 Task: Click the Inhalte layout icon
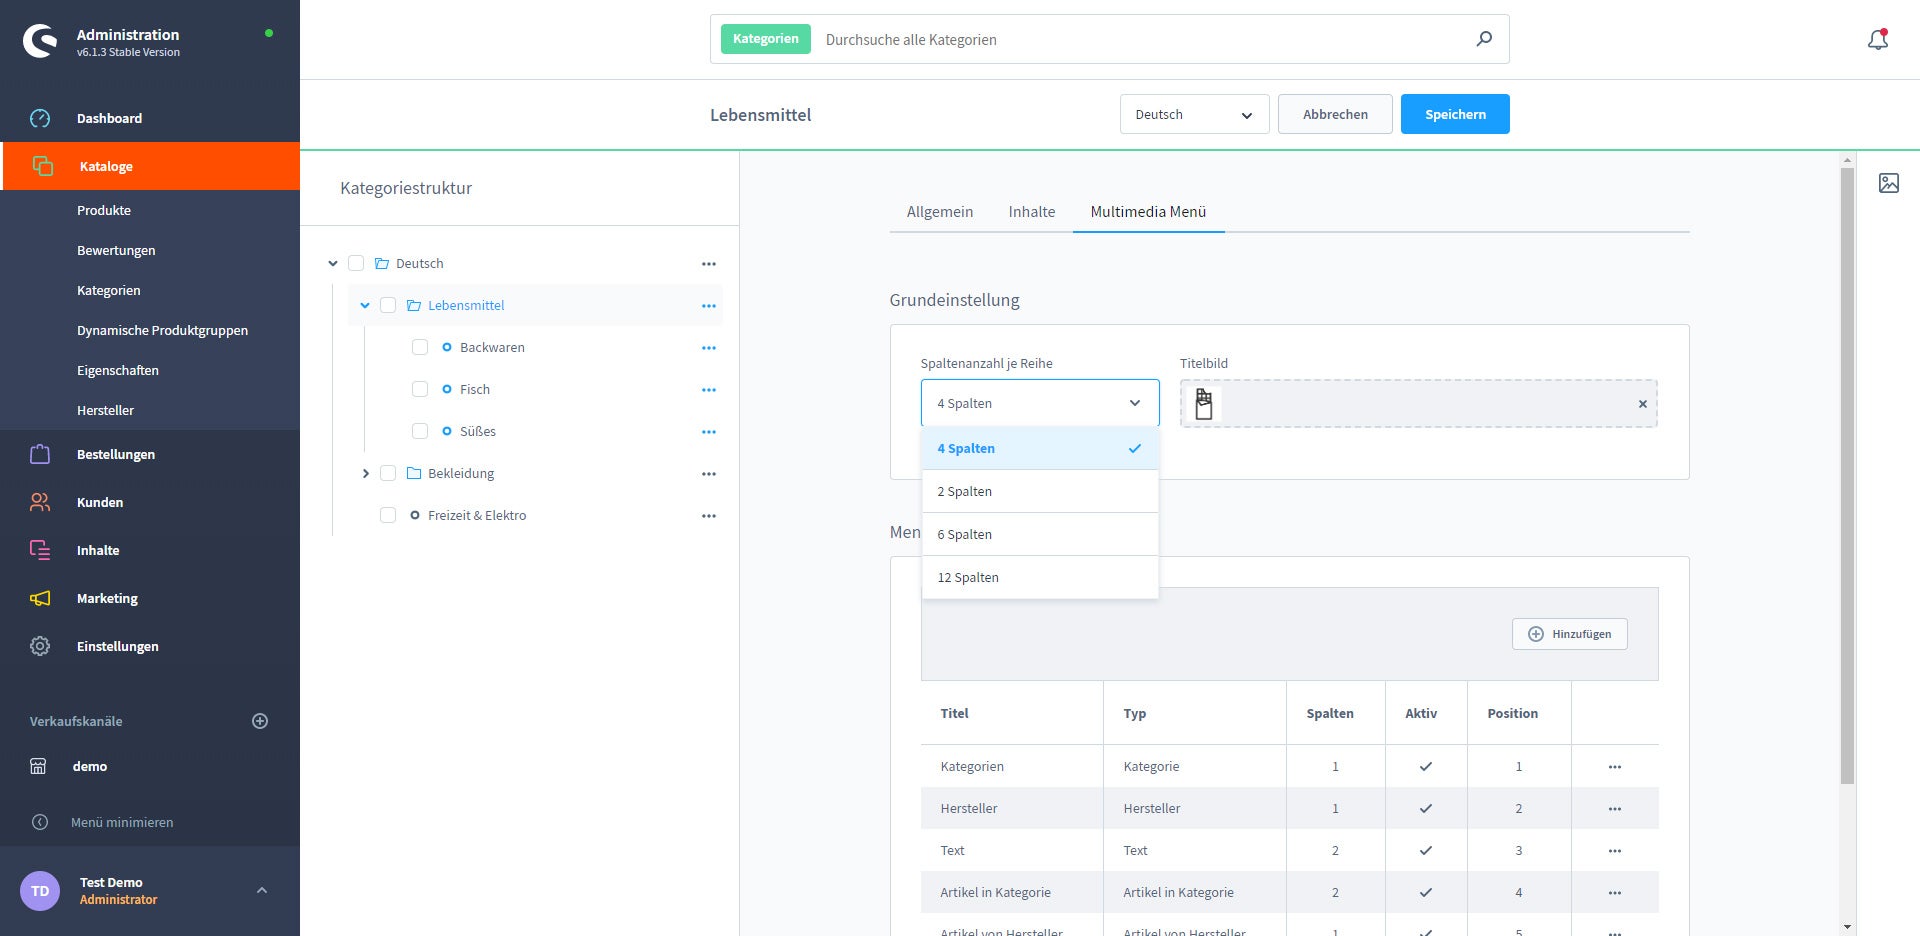pyautogui.click(x=40, y=550)
